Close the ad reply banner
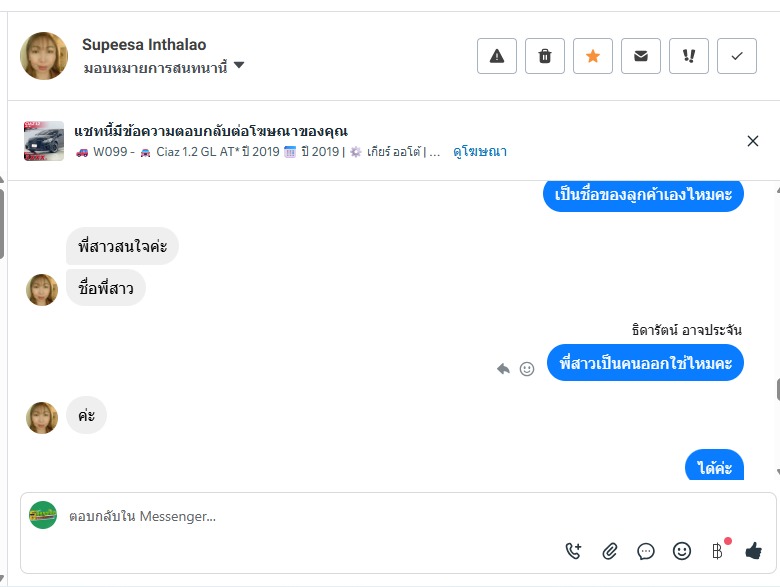 (x=753, y=141)
